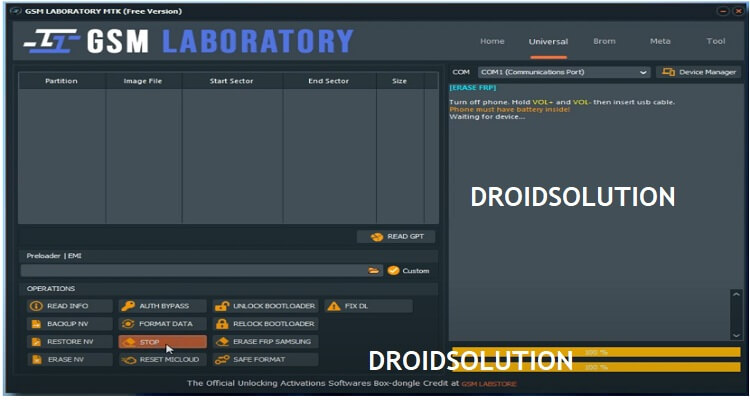Click the log scroll up arrow
The height and width of the screenshot is (400, 750).
point(737,294)
